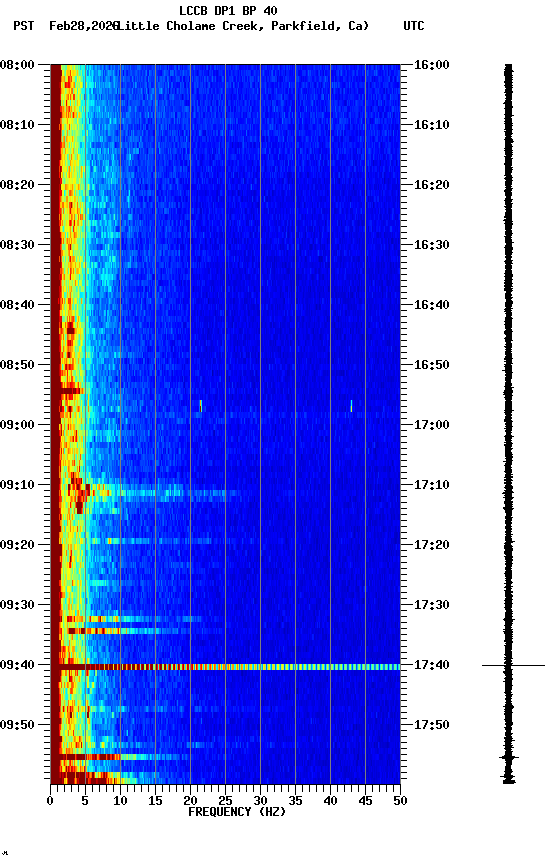
Task: Click the seismogram burst near 17:56
Action: [x=509, y=758]
